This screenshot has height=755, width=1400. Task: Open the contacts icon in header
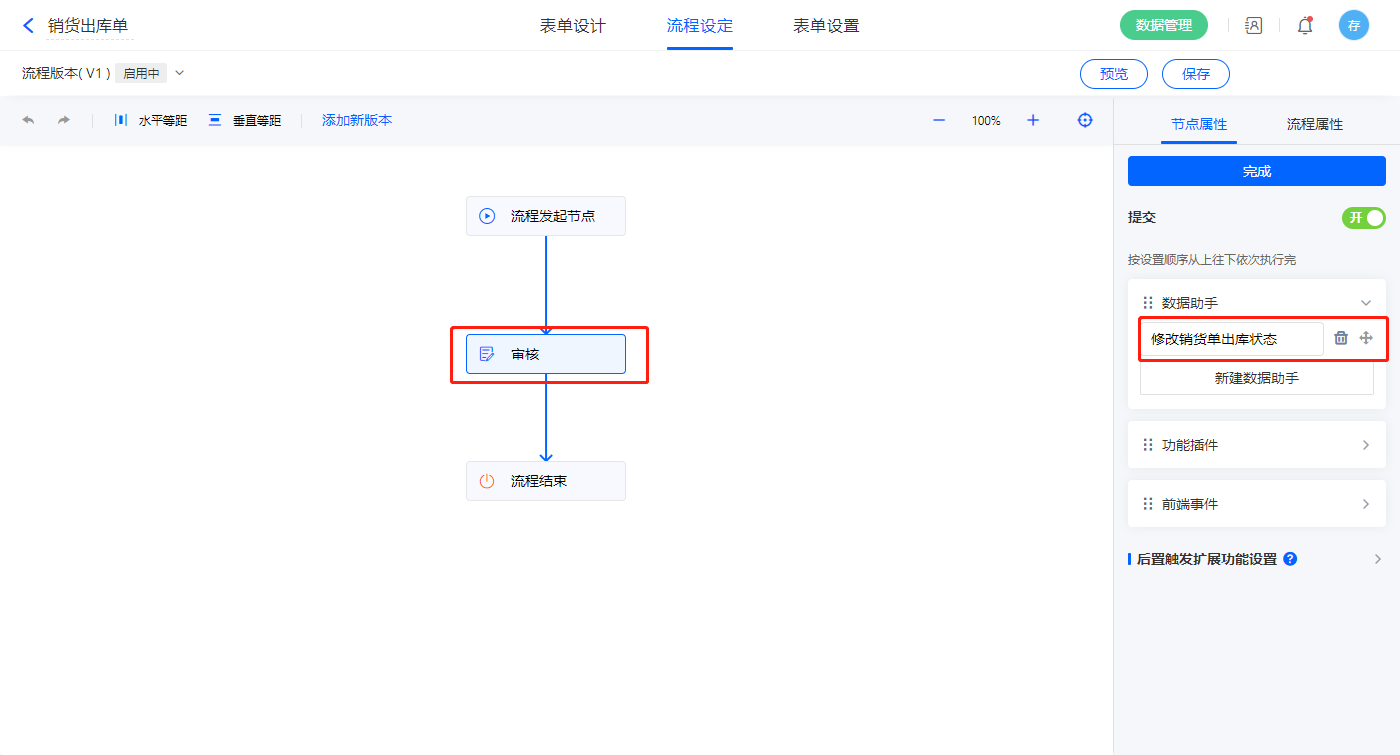coord(1254,26)
